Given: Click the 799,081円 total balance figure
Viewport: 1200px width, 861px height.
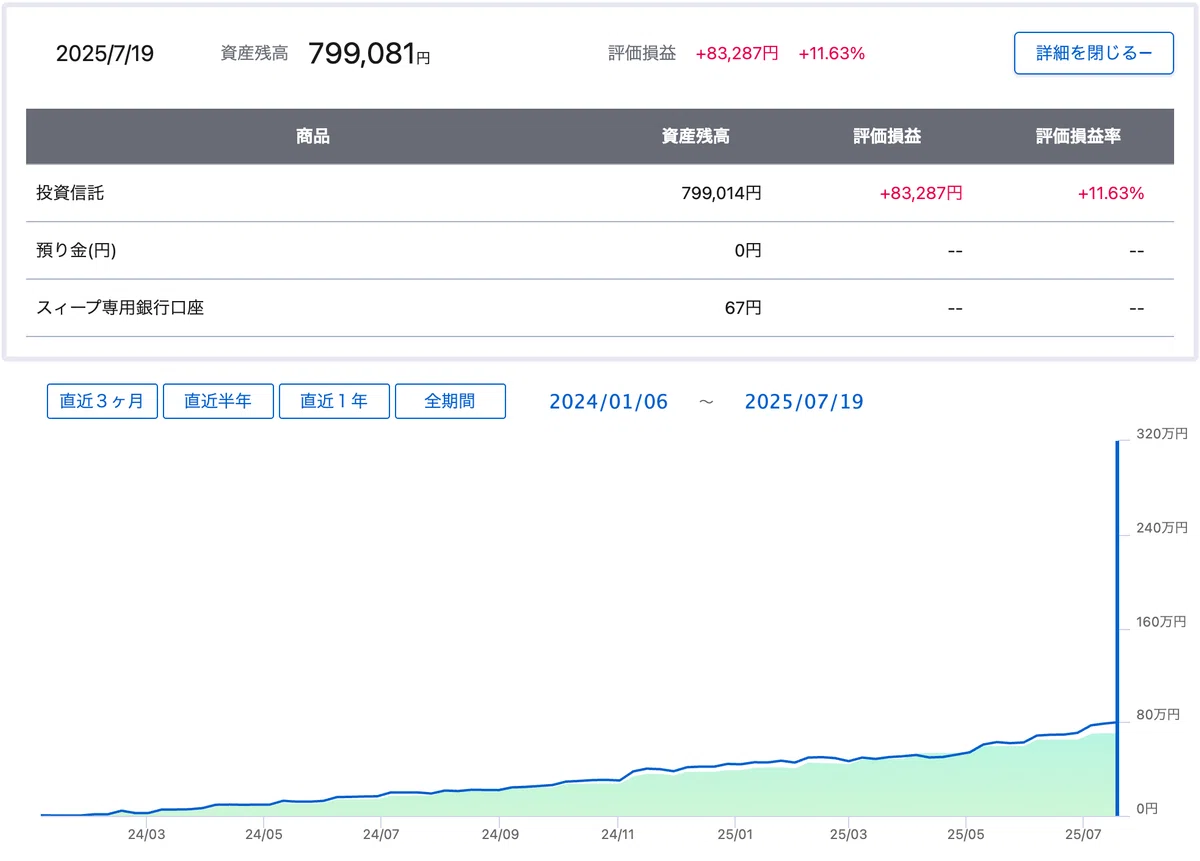Looking at the screenshot, I should pos(369,53).
